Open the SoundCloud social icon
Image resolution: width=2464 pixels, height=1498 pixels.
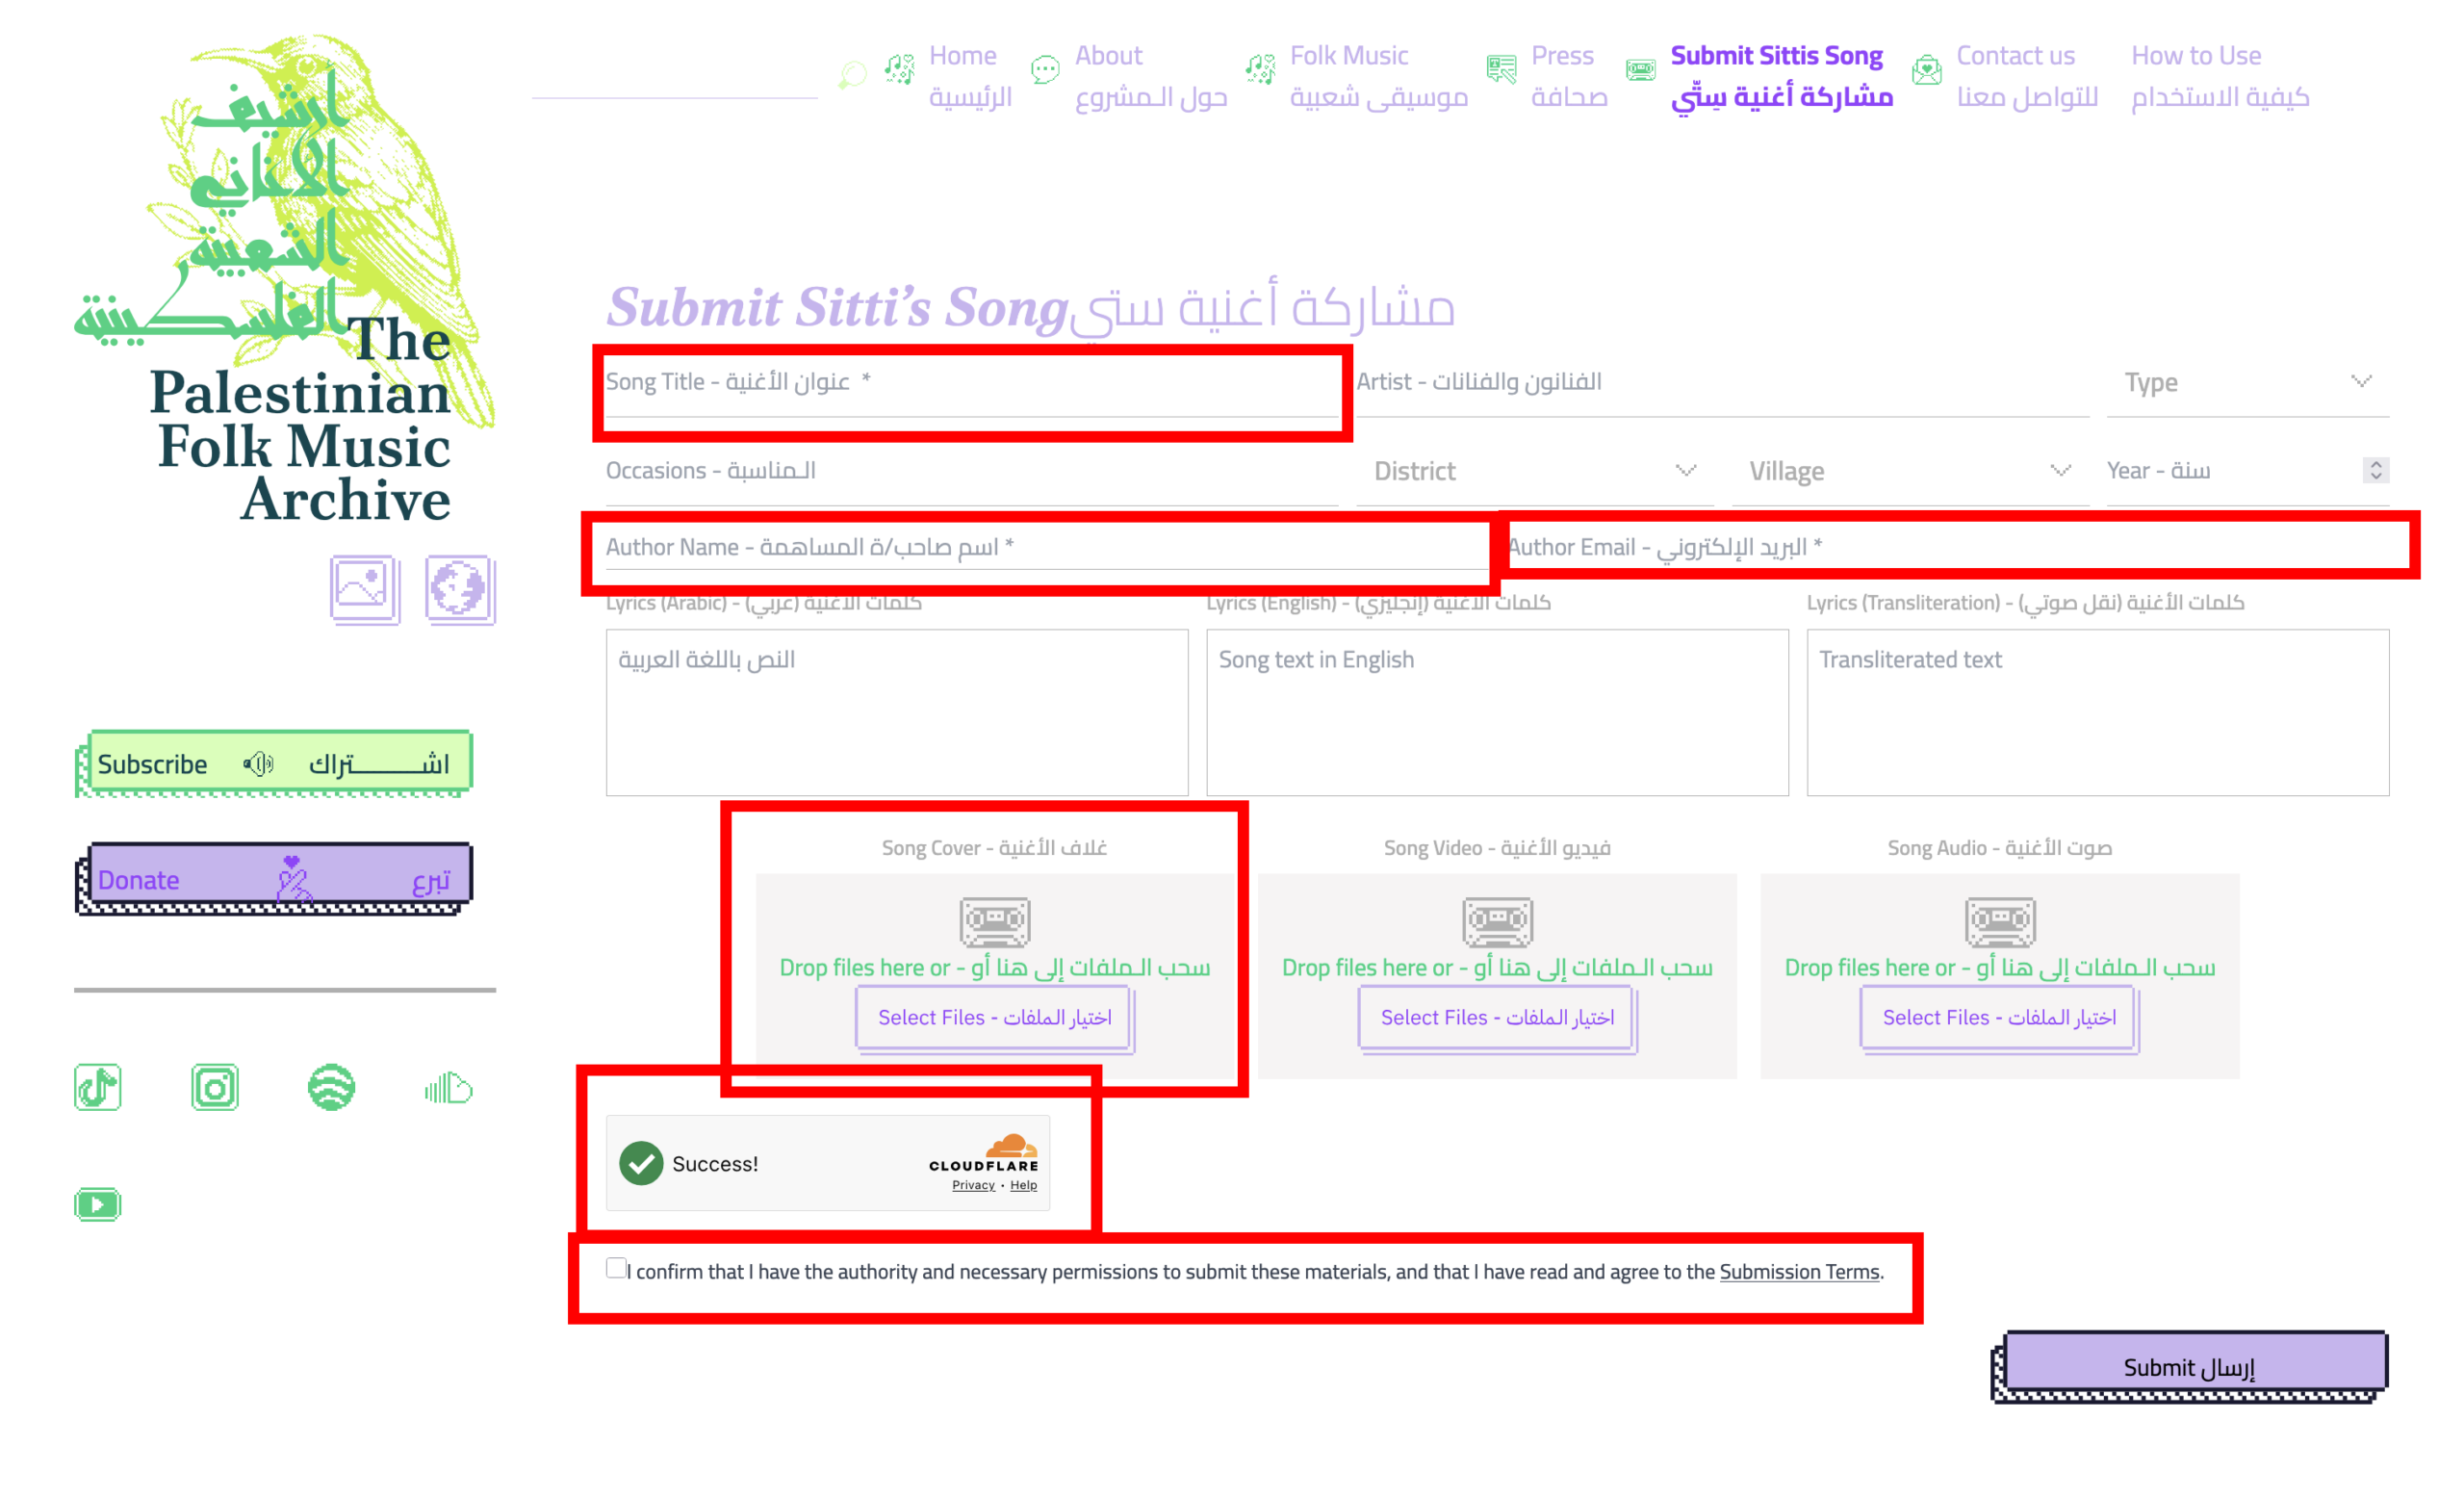[448, 1087]
